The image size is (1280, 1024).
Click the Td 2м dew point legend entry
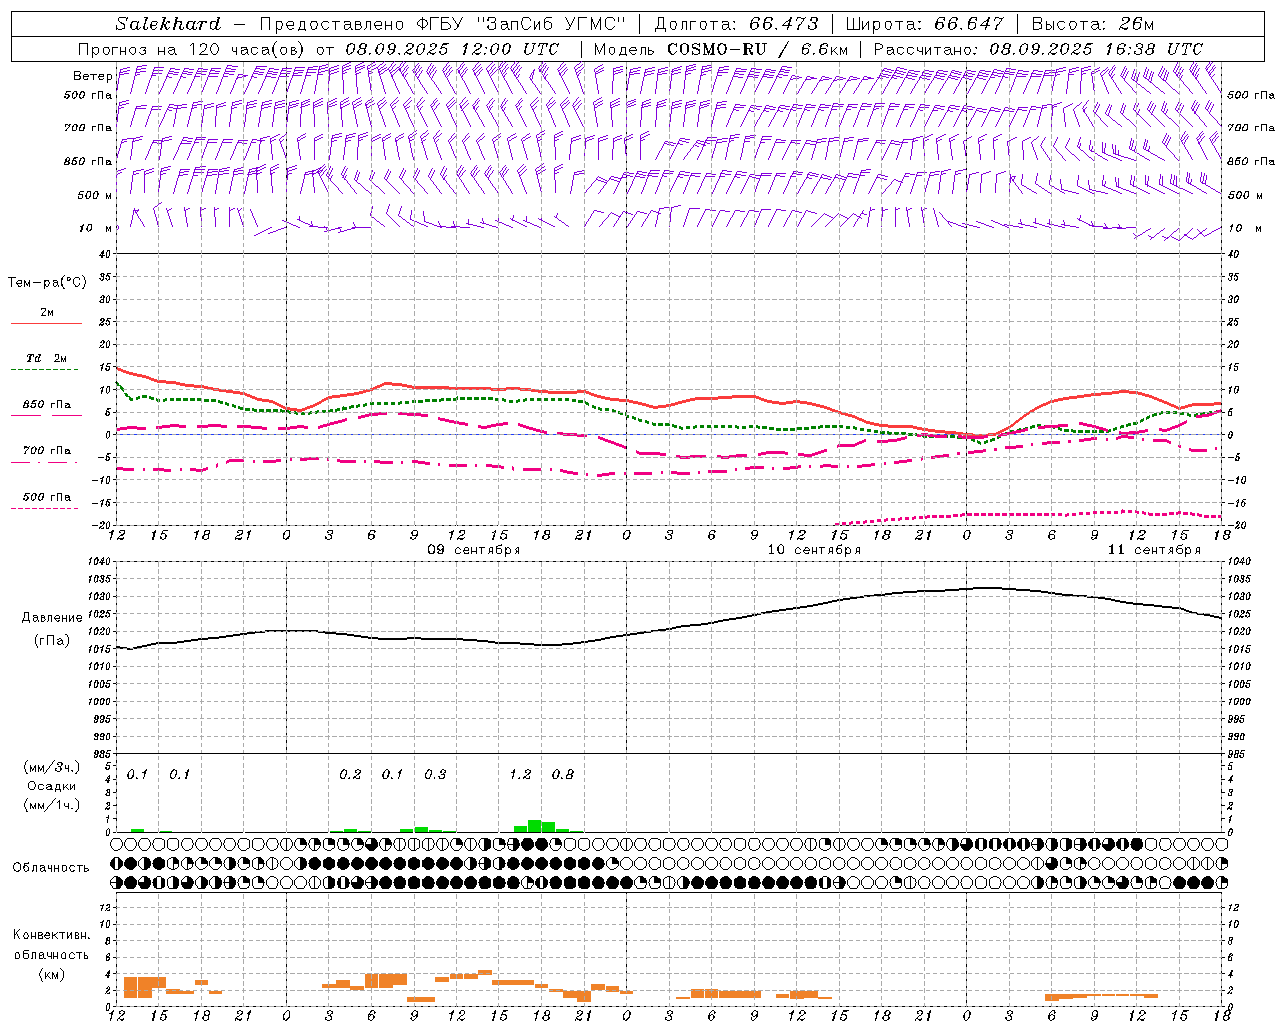pyautogui.click(x=47, y=358)
